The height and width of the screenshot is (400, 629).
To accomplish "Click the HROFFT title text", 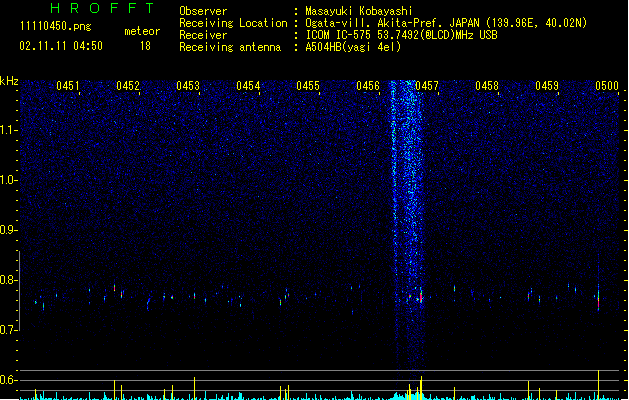I will 103,8.
